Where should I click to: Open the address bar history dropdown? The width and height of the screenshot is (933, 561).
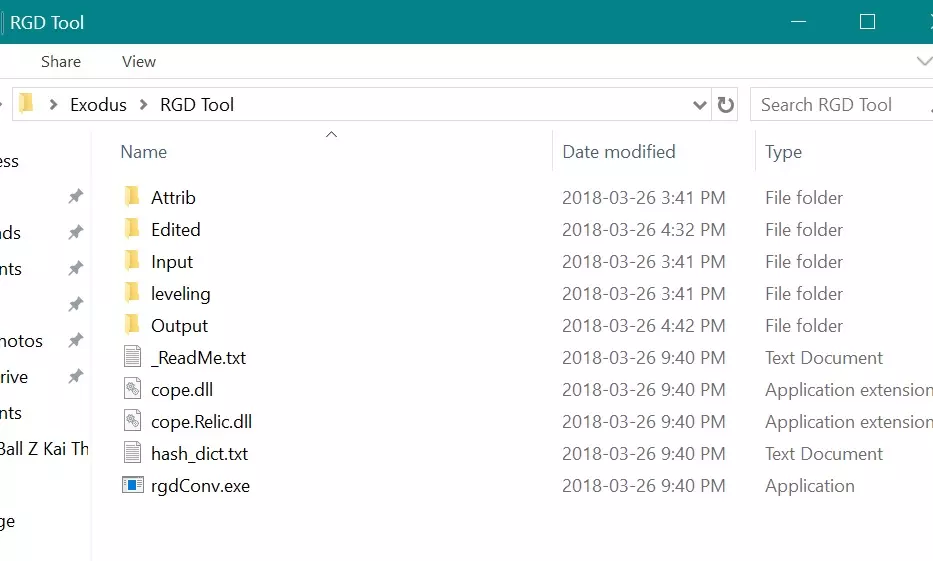[x=700, y=105]
